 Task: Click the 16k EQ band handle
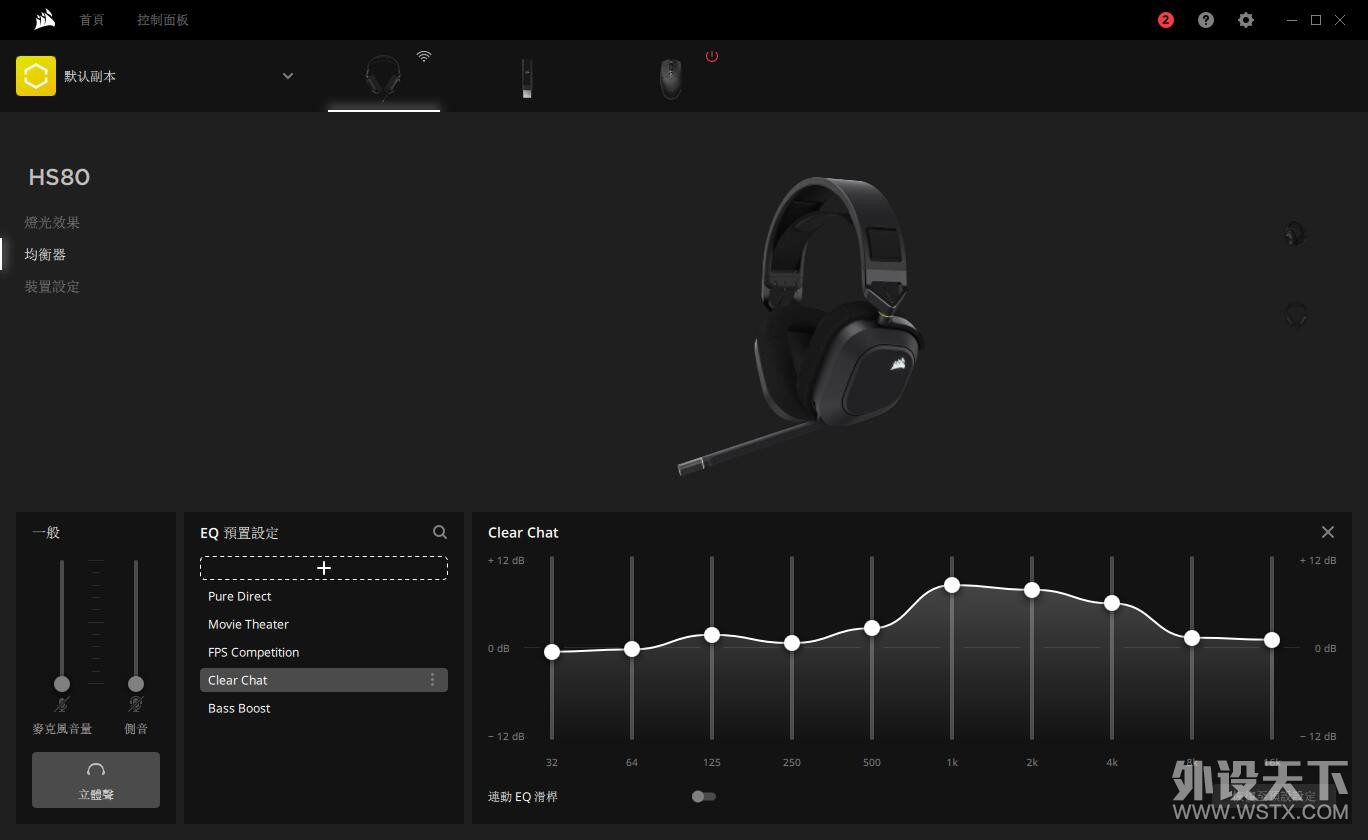(1272, 640)
